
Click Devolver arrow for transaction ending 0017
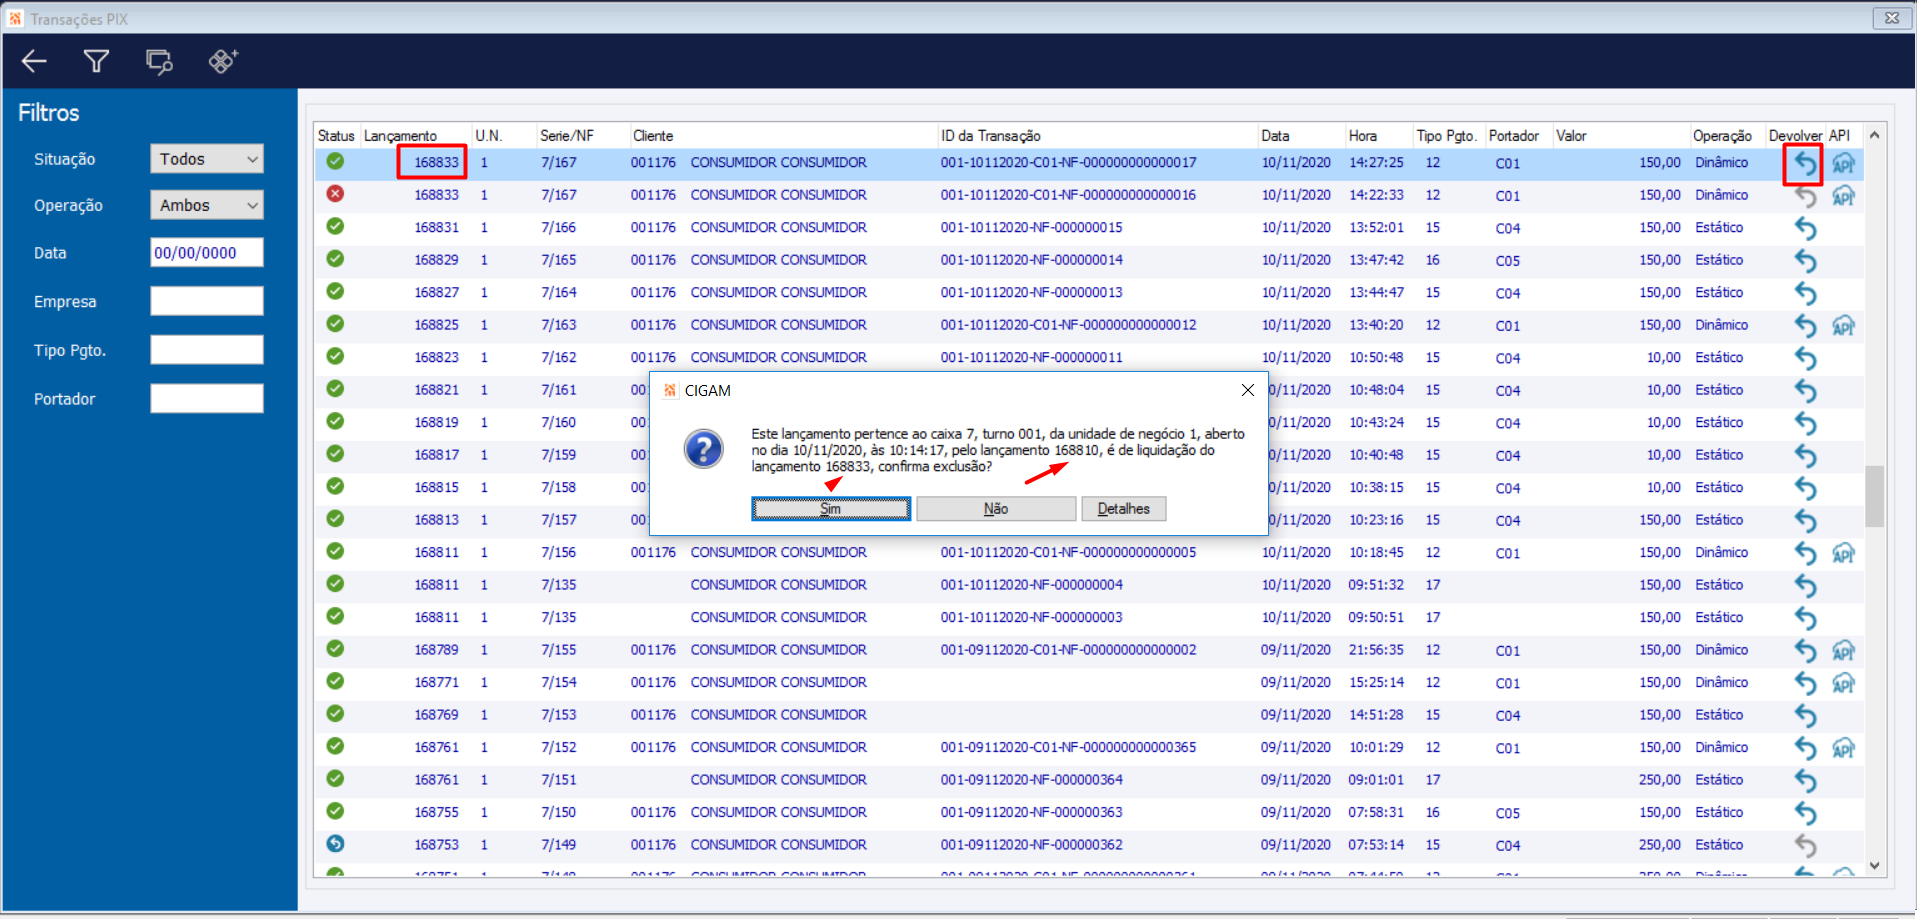pos(1805,163)
